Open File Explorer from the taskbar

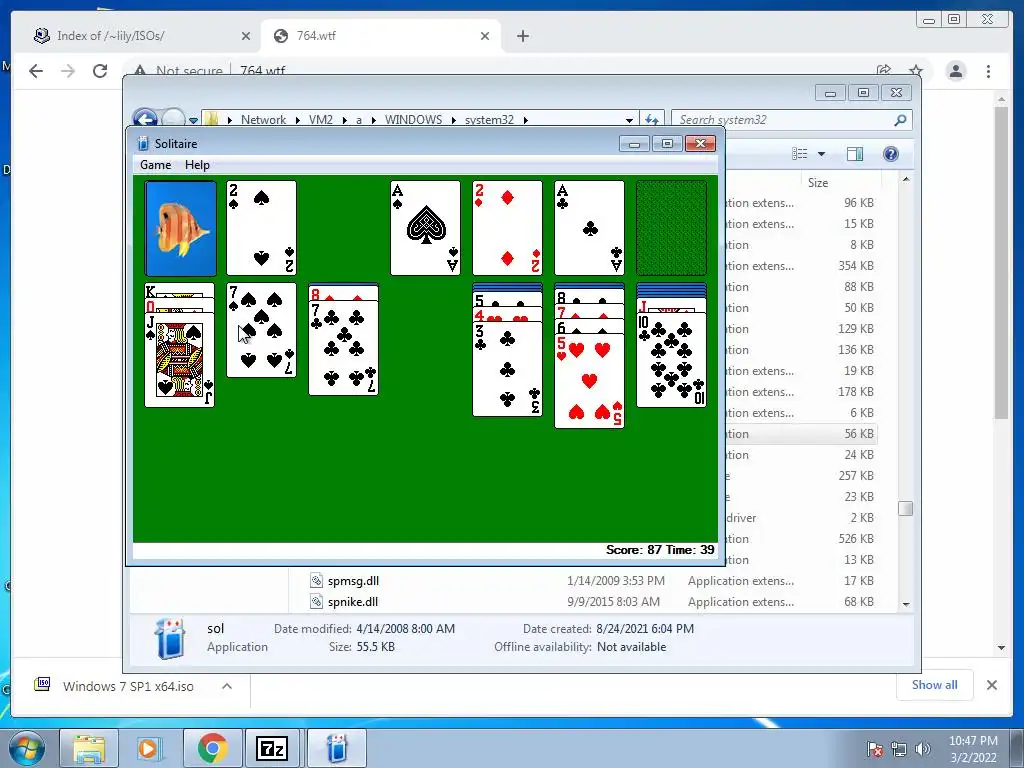(x=89, y=748)
